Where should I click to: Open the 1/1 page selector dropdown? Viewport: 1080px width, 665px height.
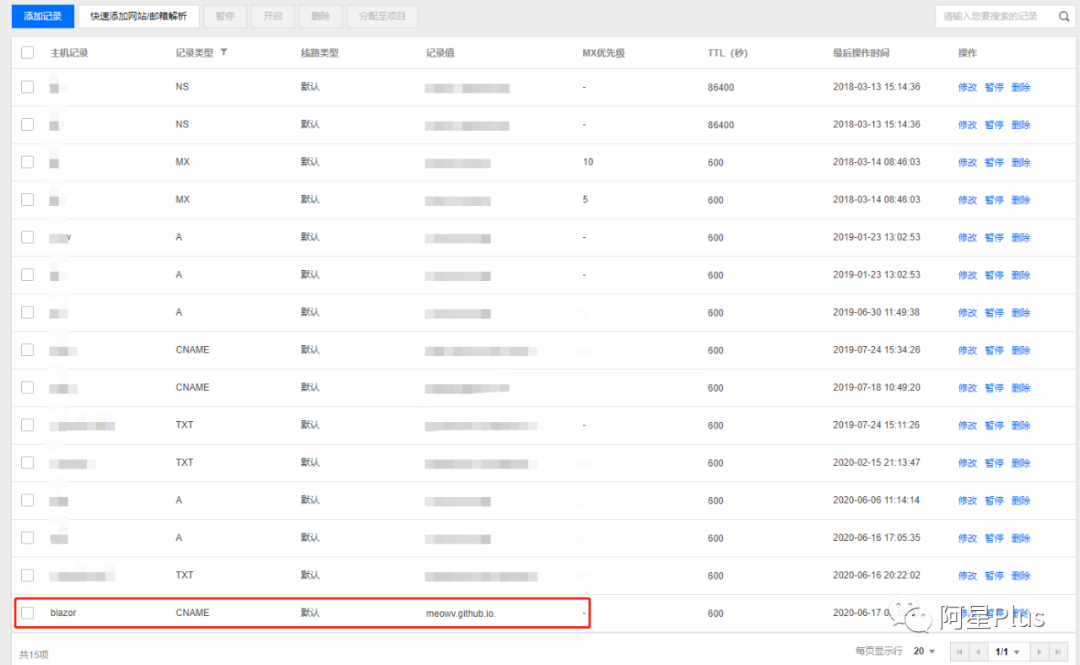pyautogui.click(x=1007, y=652)
